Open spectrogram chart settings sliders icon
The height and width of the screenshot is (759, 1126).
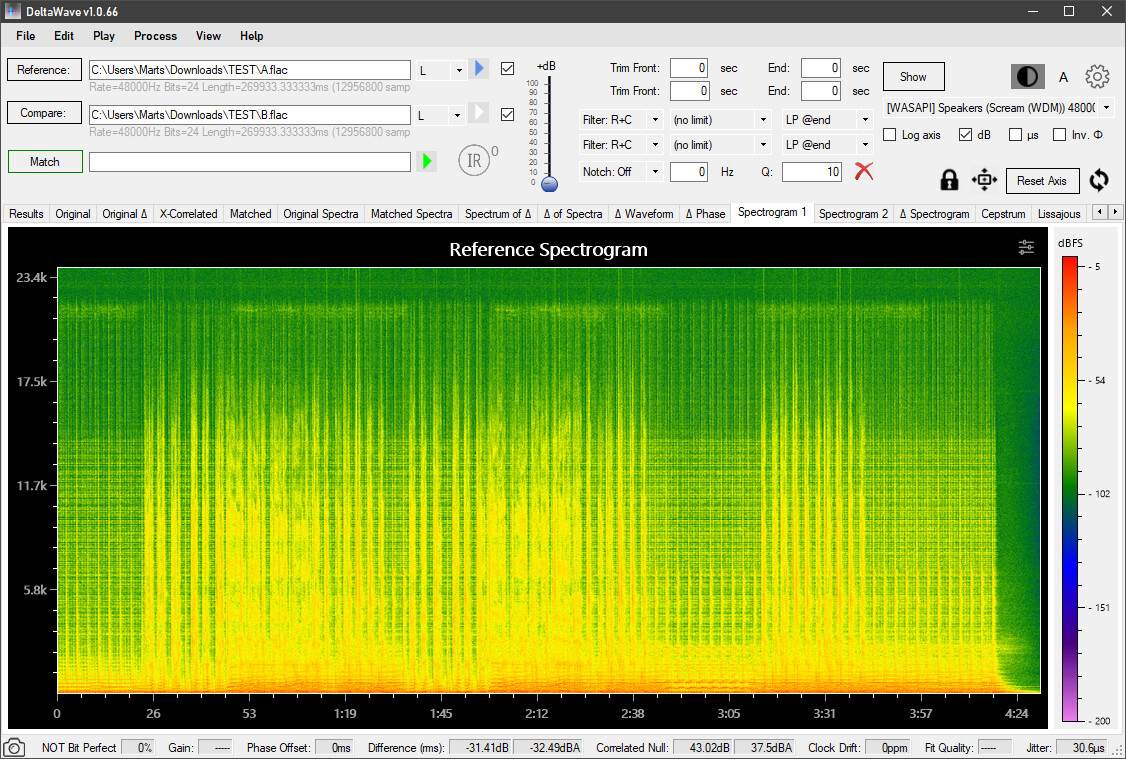pos(1027,248)
